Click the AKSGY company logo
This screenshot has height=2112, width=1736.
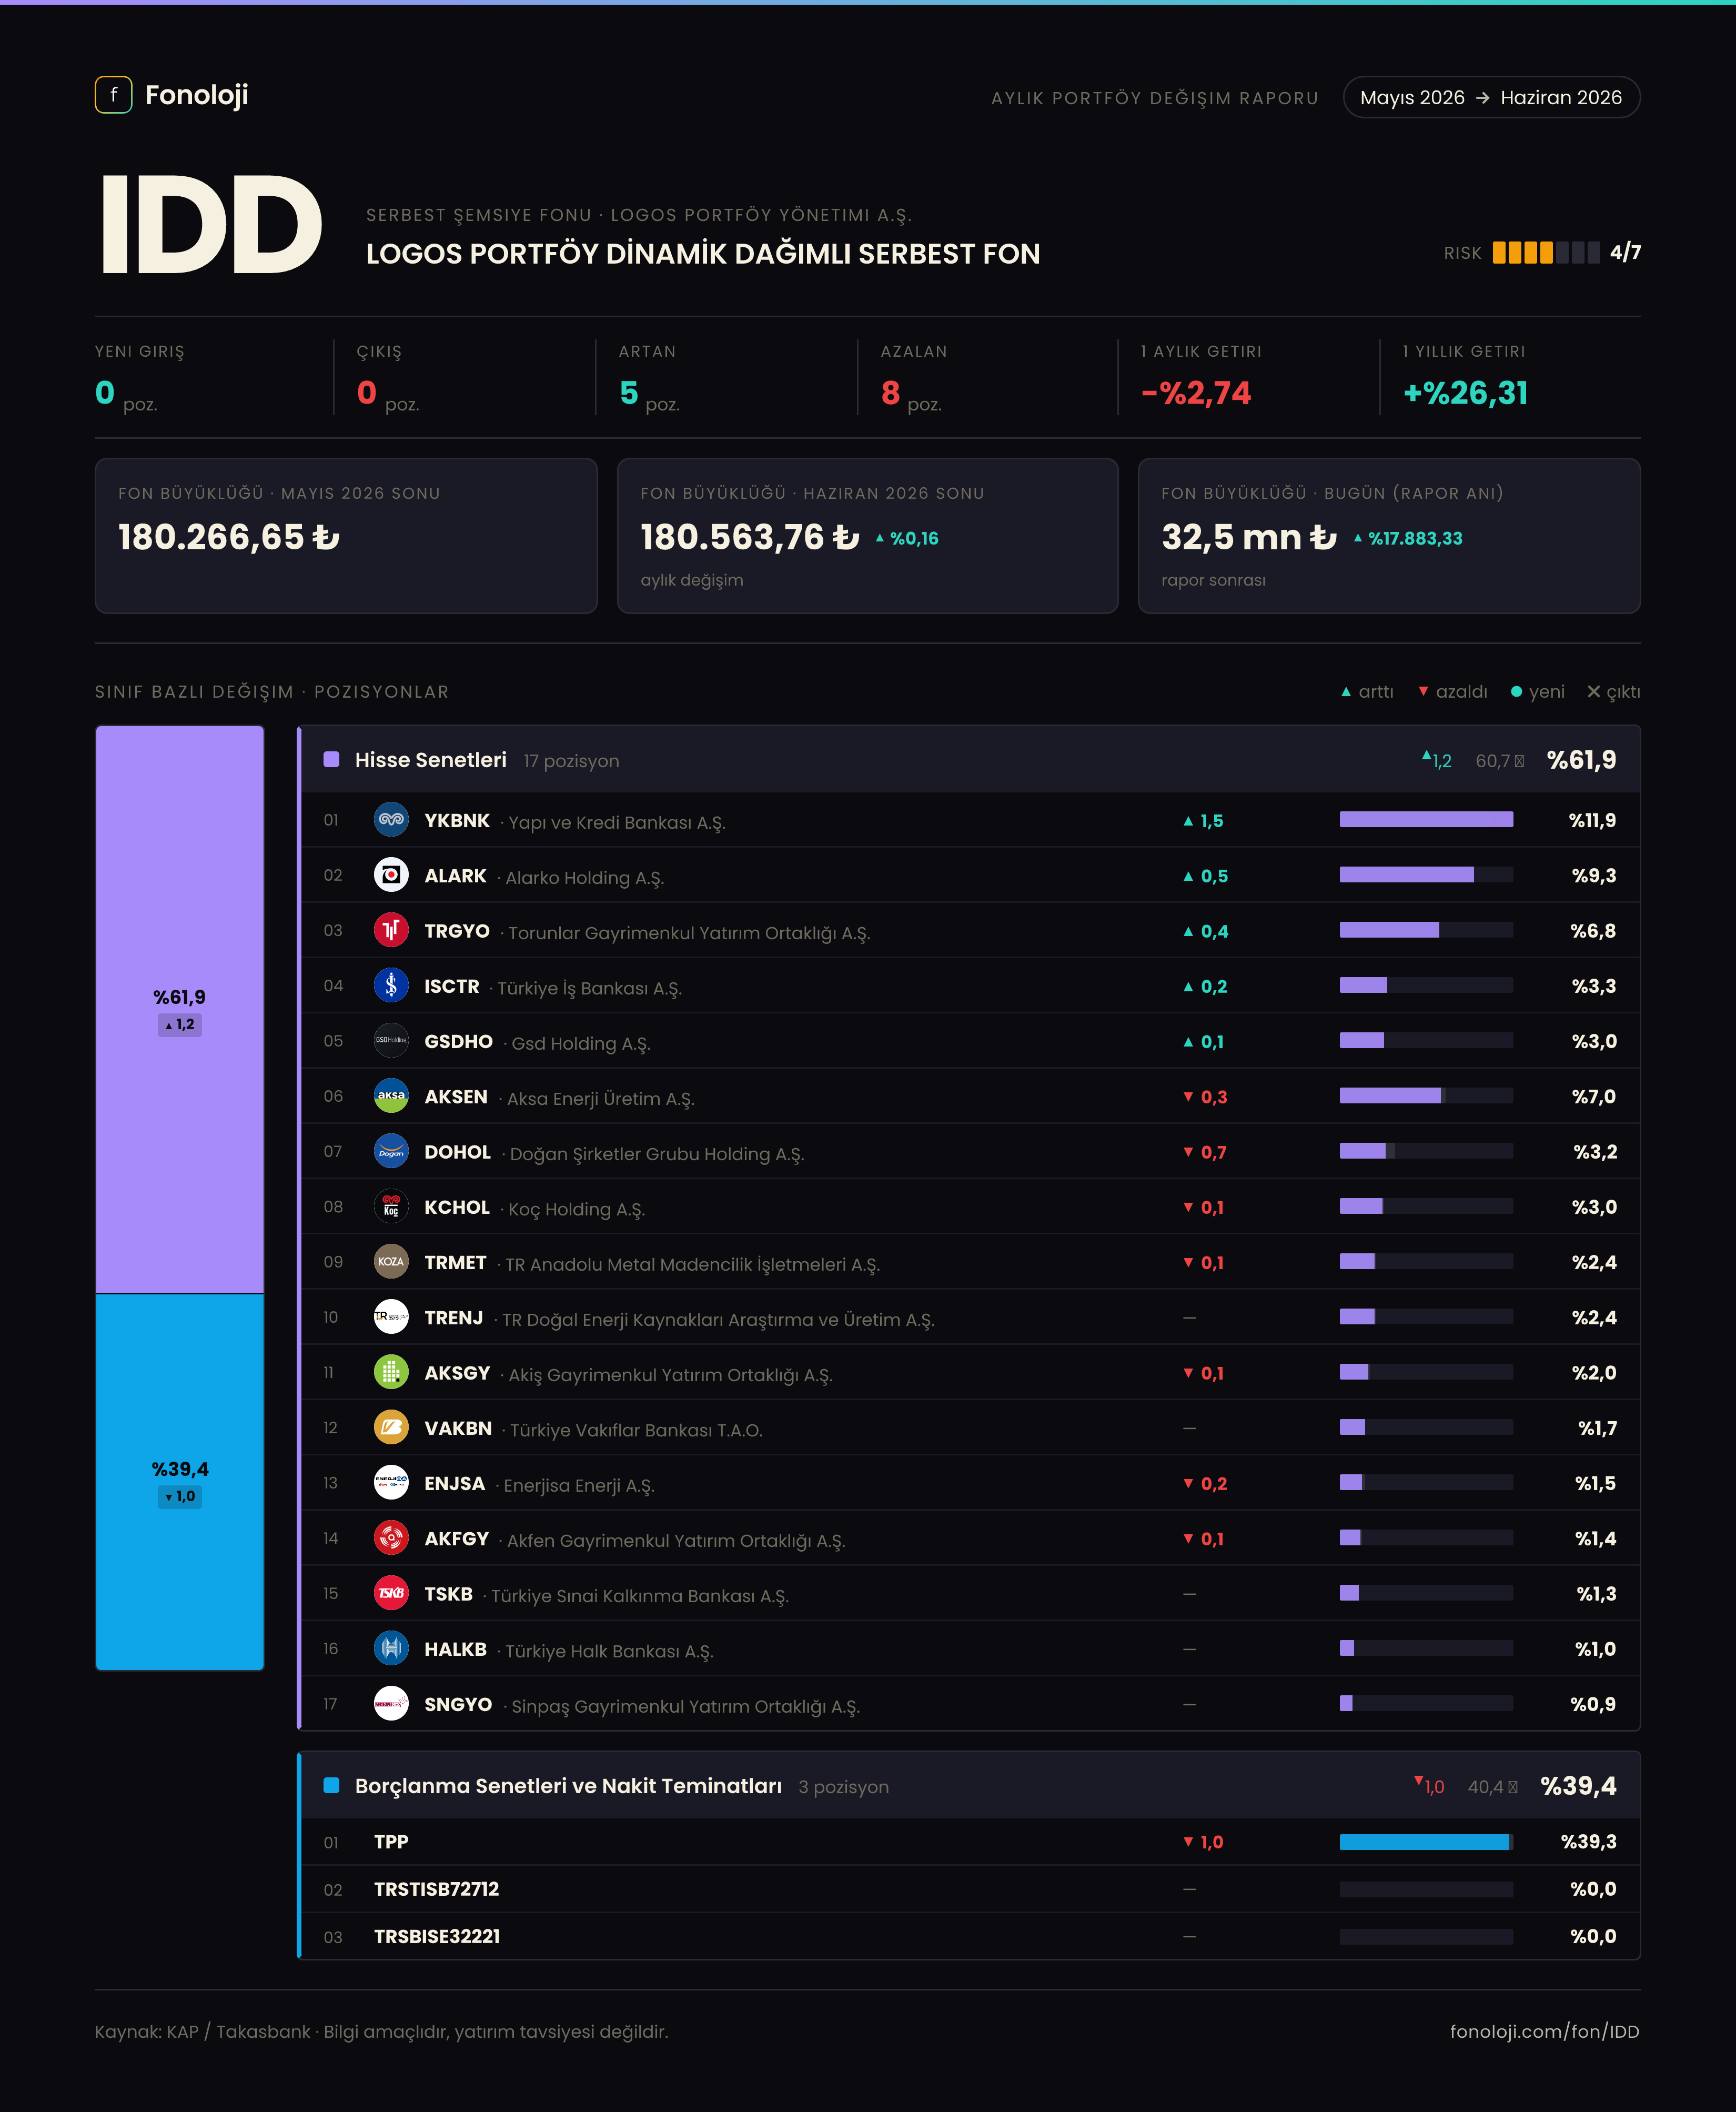[x=391, y=1372]
